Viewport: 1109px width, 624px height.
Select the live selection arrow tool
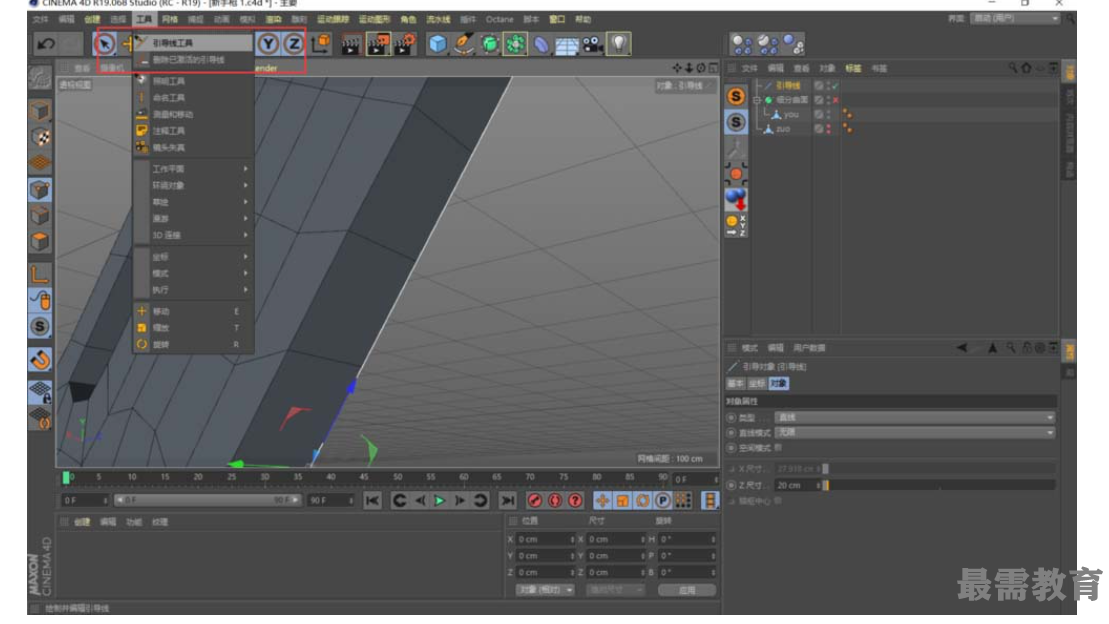click(105, 44)
